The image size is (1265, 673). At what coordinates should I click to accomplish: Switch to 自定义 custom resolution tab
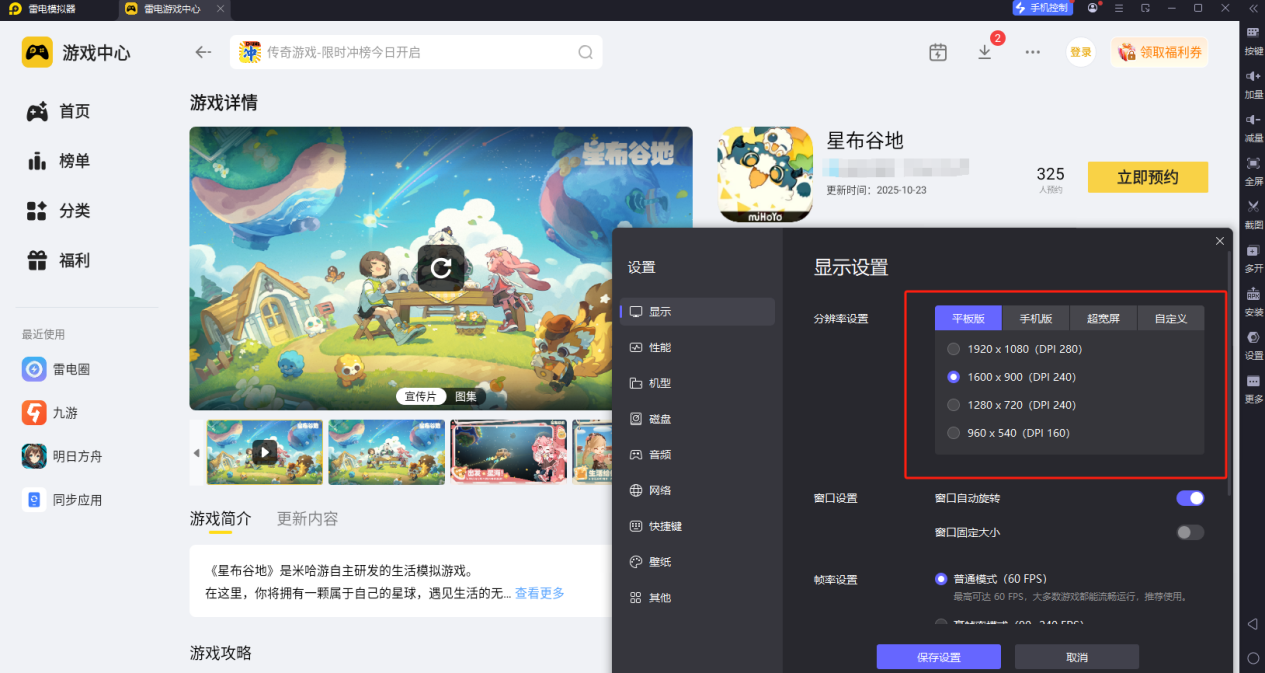pos(1170,317)
